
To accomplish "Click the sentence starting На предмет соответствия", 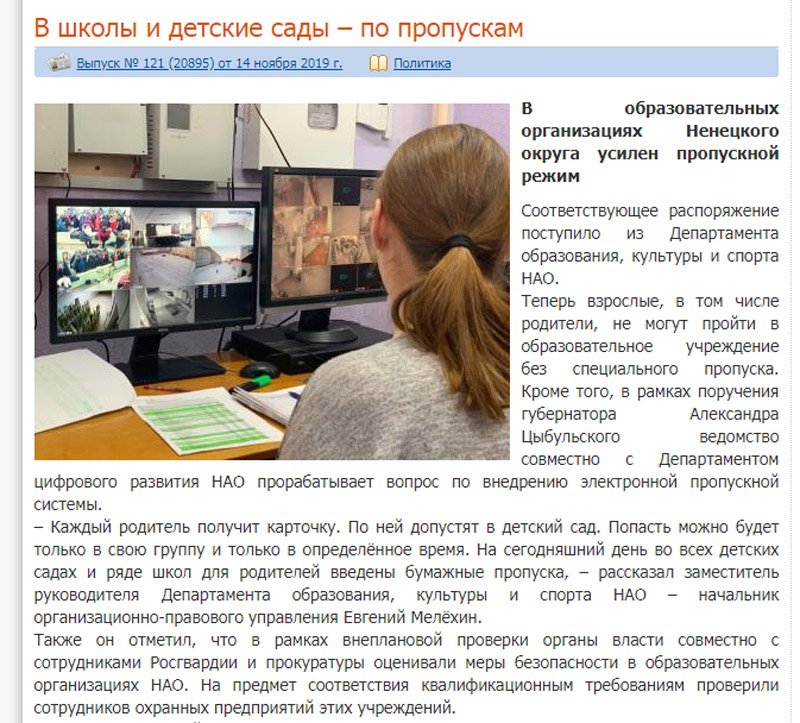I will coord(406,696).
